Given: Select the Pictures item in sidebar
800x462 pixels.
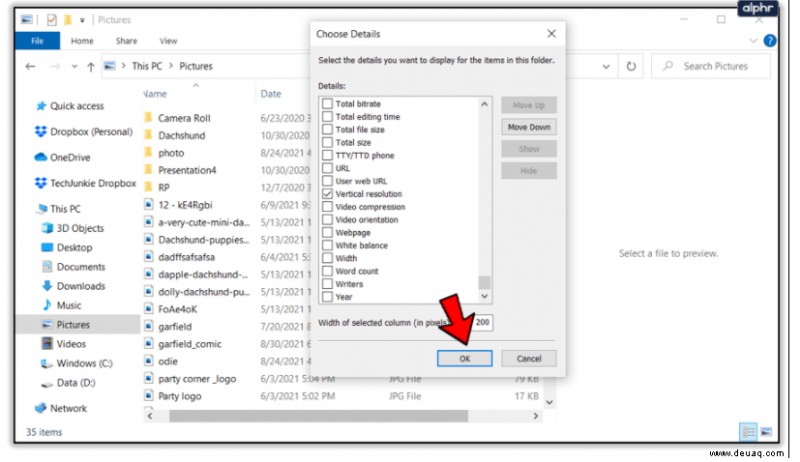Looking at the screenshot, I should pyautogui.click(x=78, y=324).
